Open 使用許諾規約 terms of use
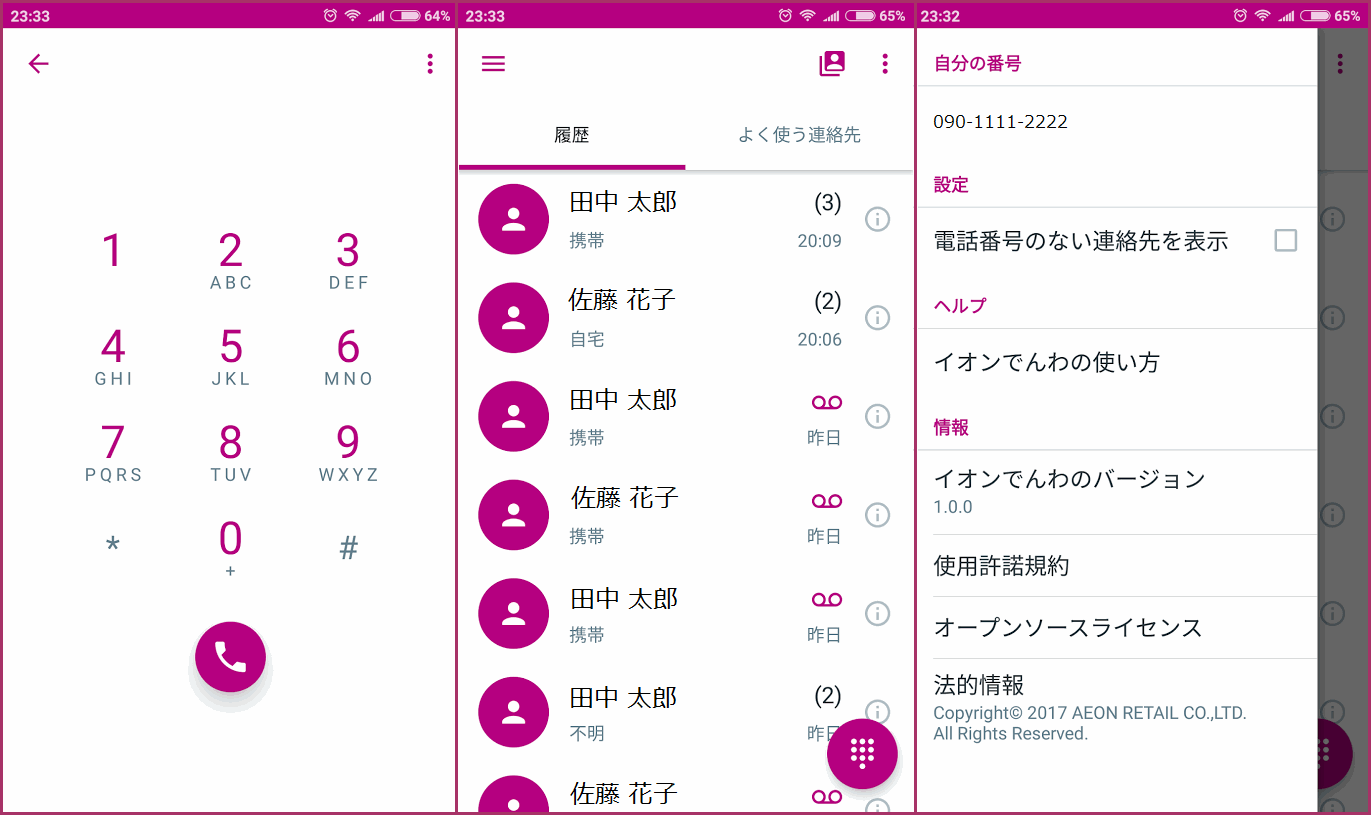This screenshot has width=1371, height=815. tap(1117, 566)
